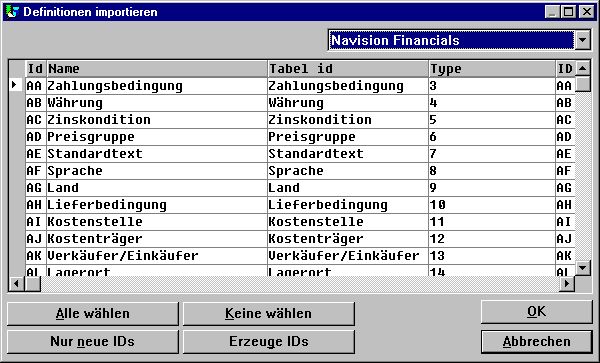The image size is (600, 363).
Task: Click the Tabel id column header
Action: (348, 69)
